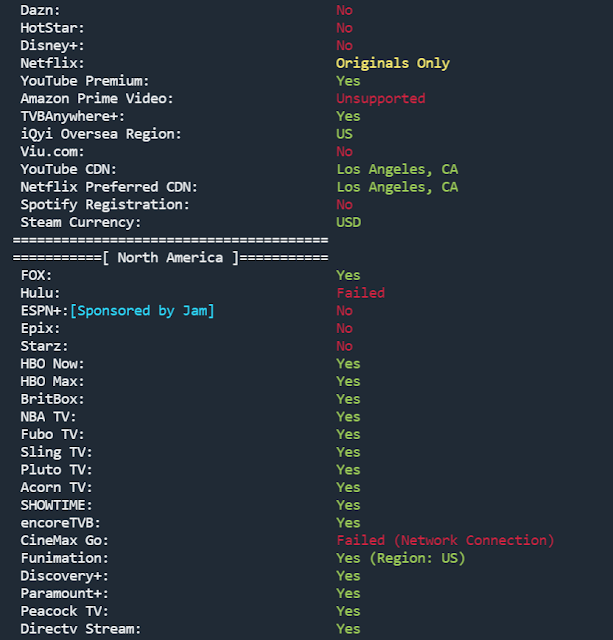
Task: Click the YouTube CDN "Los Angeles, CA" value
Action: point(396,169)
